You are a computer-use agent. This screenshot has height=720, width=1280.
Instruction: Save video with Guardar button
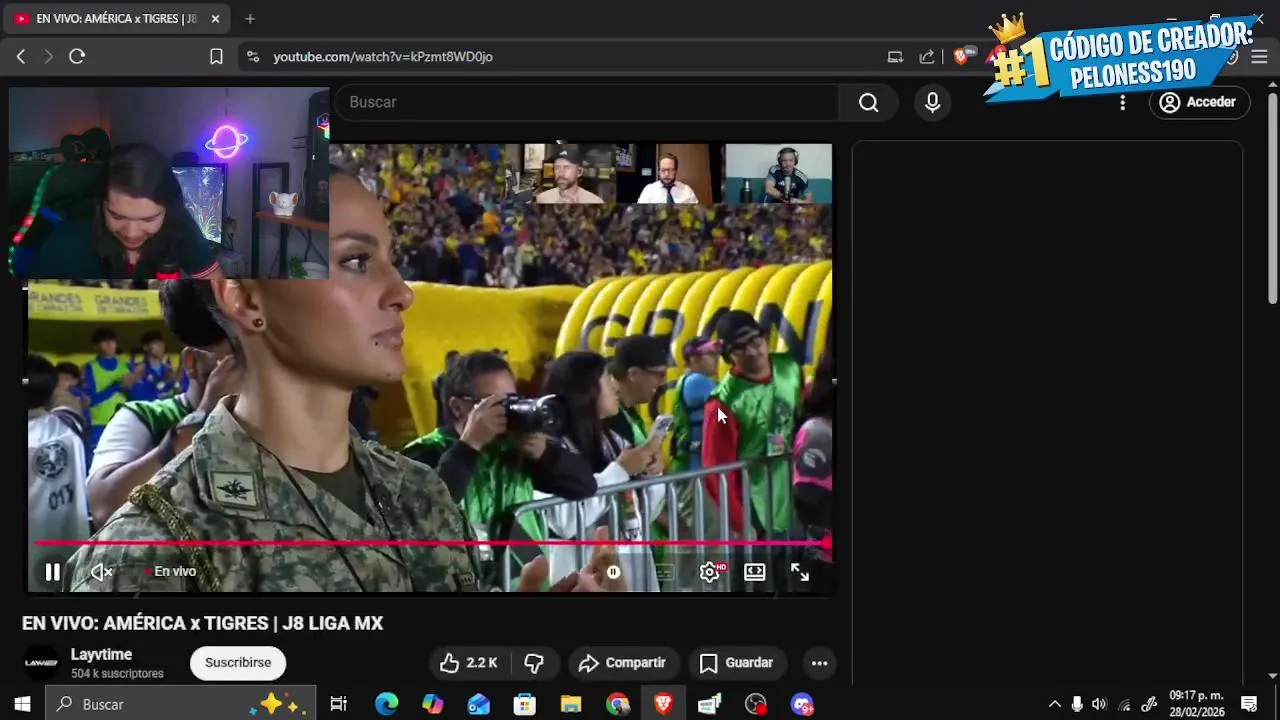(x=737, y=663)
